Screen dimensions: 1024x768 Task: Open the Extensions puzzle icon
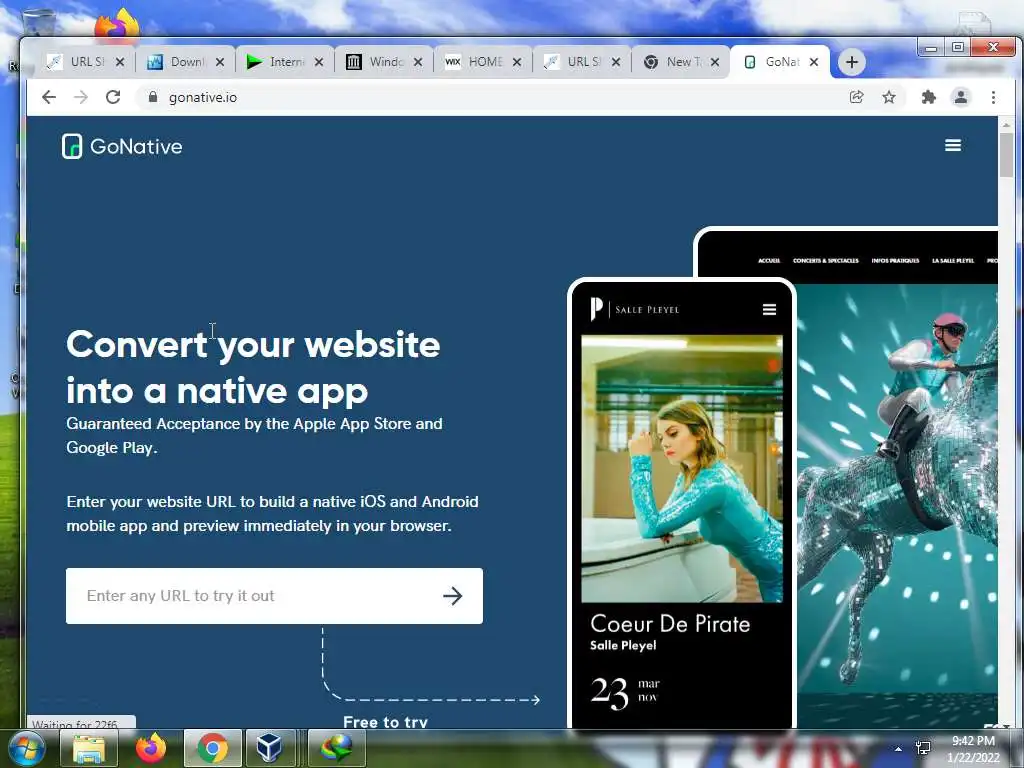coord(928,97)
